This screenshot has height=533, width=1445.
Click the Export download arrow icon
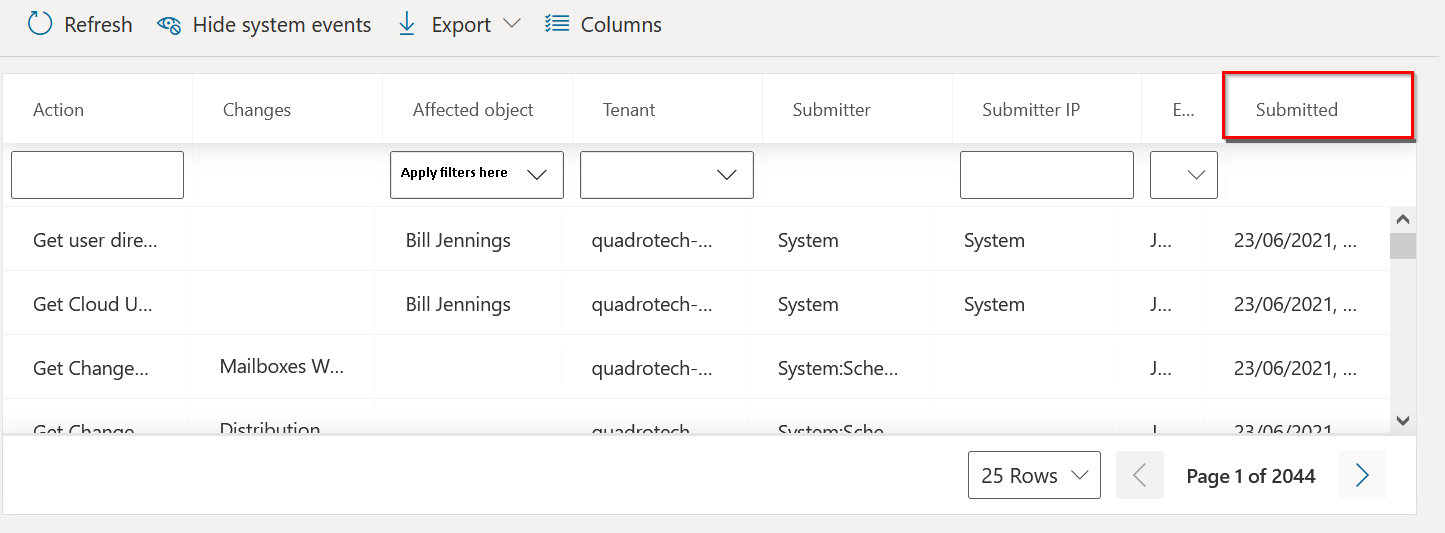(407, 24)
